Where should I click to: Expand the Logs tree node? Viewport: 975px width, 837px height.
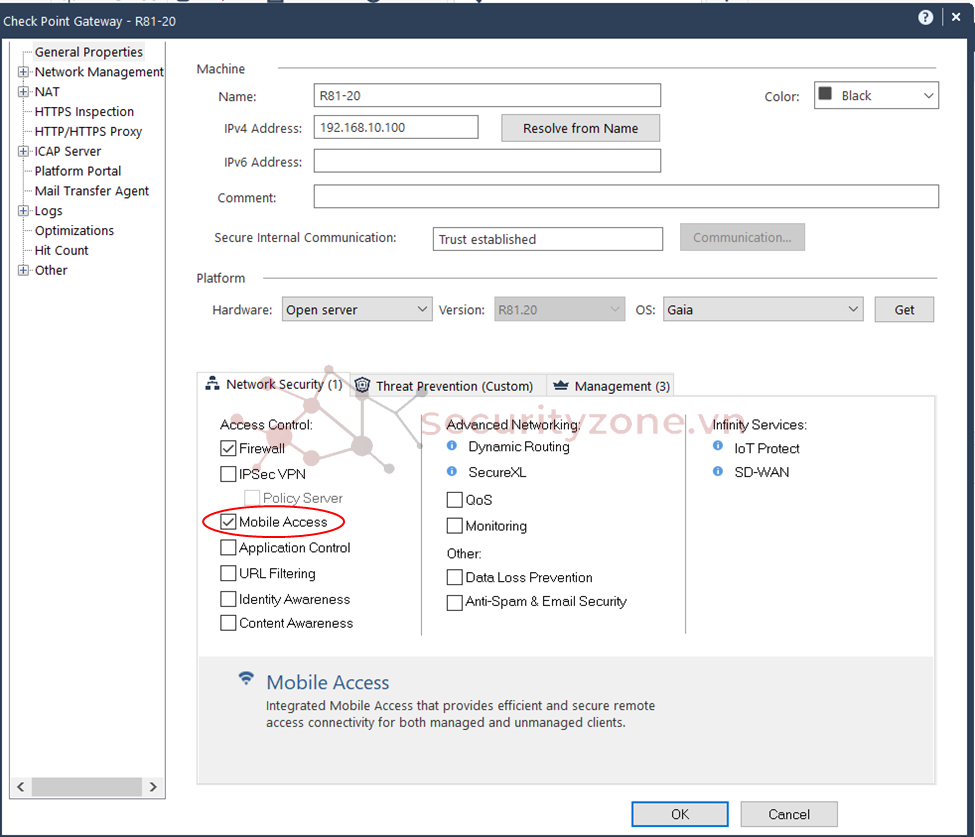pos(23,211)
